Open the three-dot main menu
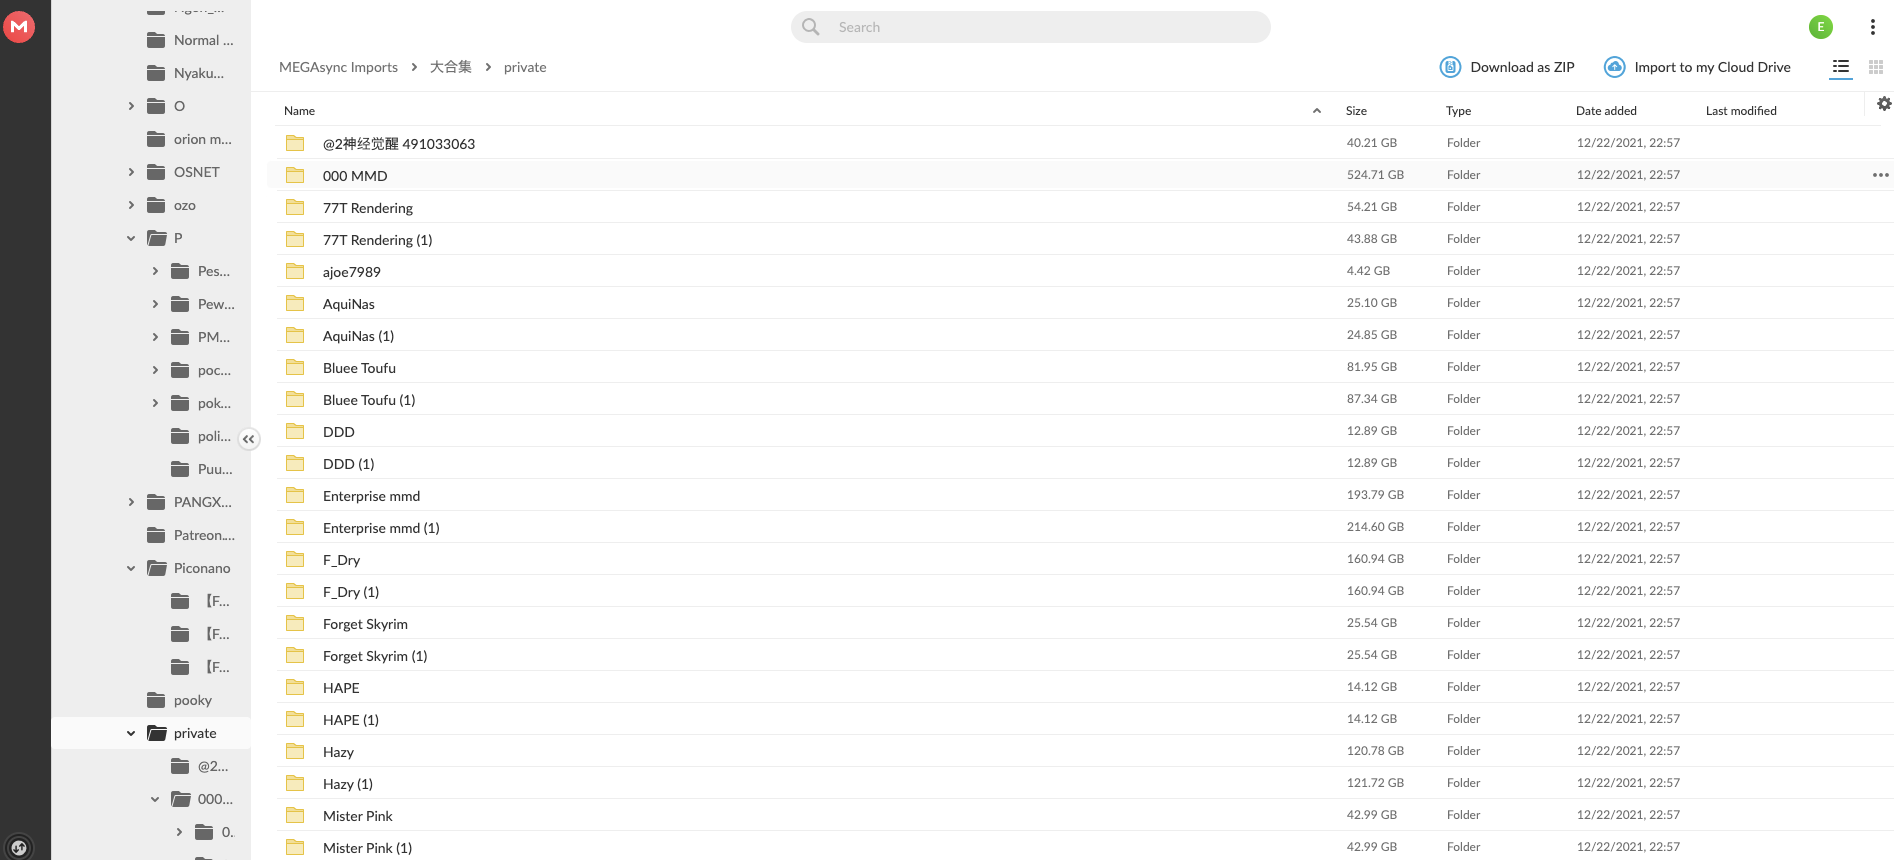This screenshot has width=1894, height=860. click(1873, 27)
